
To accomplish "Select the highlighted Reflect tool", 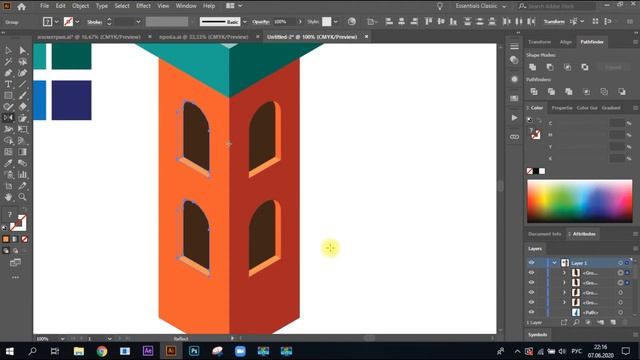I will coord(8,118).
